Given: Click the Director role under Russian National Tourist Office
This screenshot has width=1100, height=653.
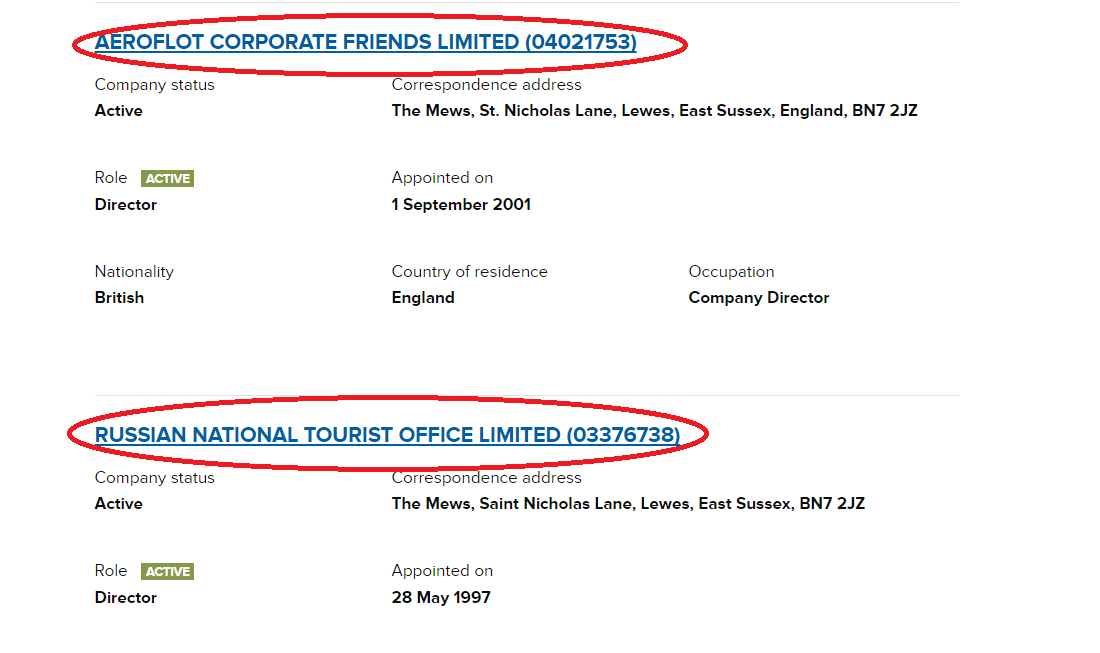Looking at the screenshot, I should tap(126, 598).
